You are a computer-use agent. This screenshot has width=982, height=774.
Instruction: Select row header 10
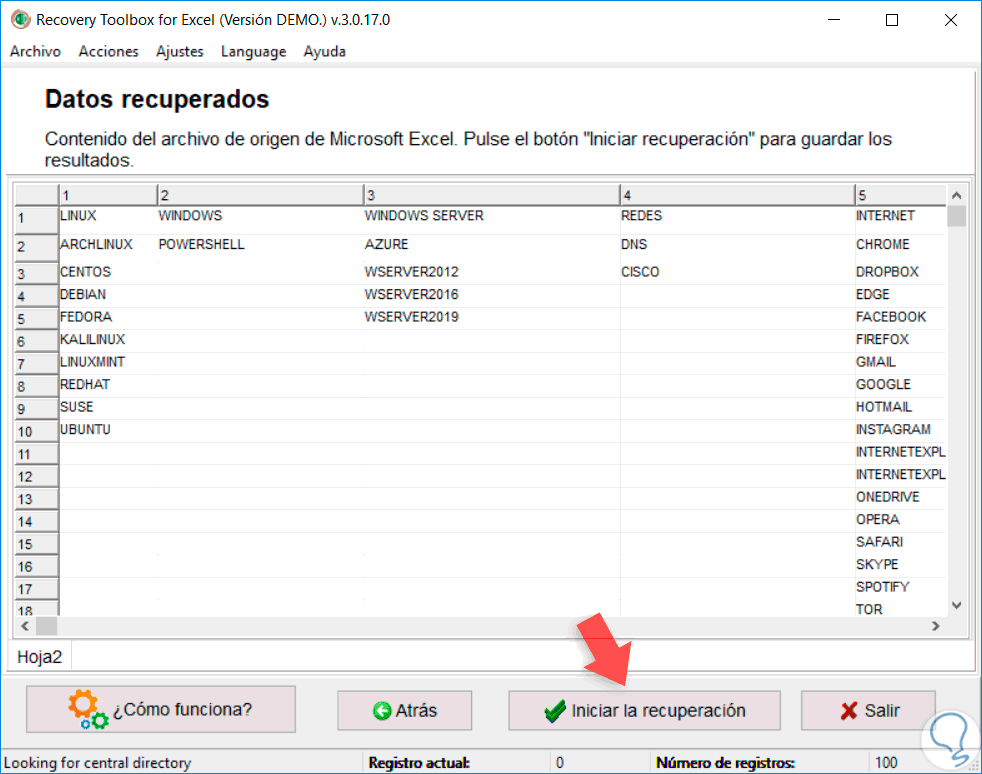click(36, 431)
